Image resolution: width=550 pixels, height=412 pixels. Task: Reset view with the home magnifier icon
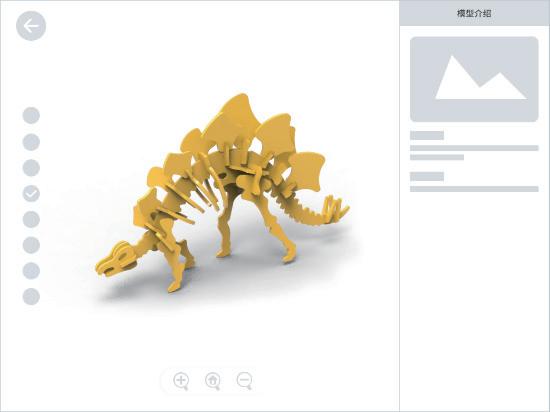point(213,380)
